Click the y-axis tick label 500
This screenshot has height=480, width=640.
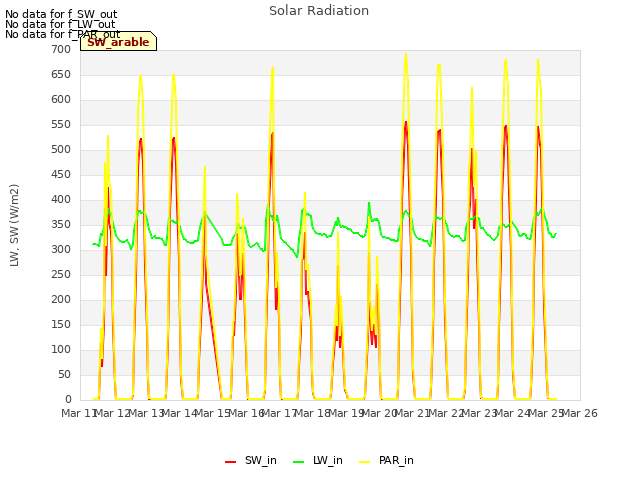(x=61, y=150)
